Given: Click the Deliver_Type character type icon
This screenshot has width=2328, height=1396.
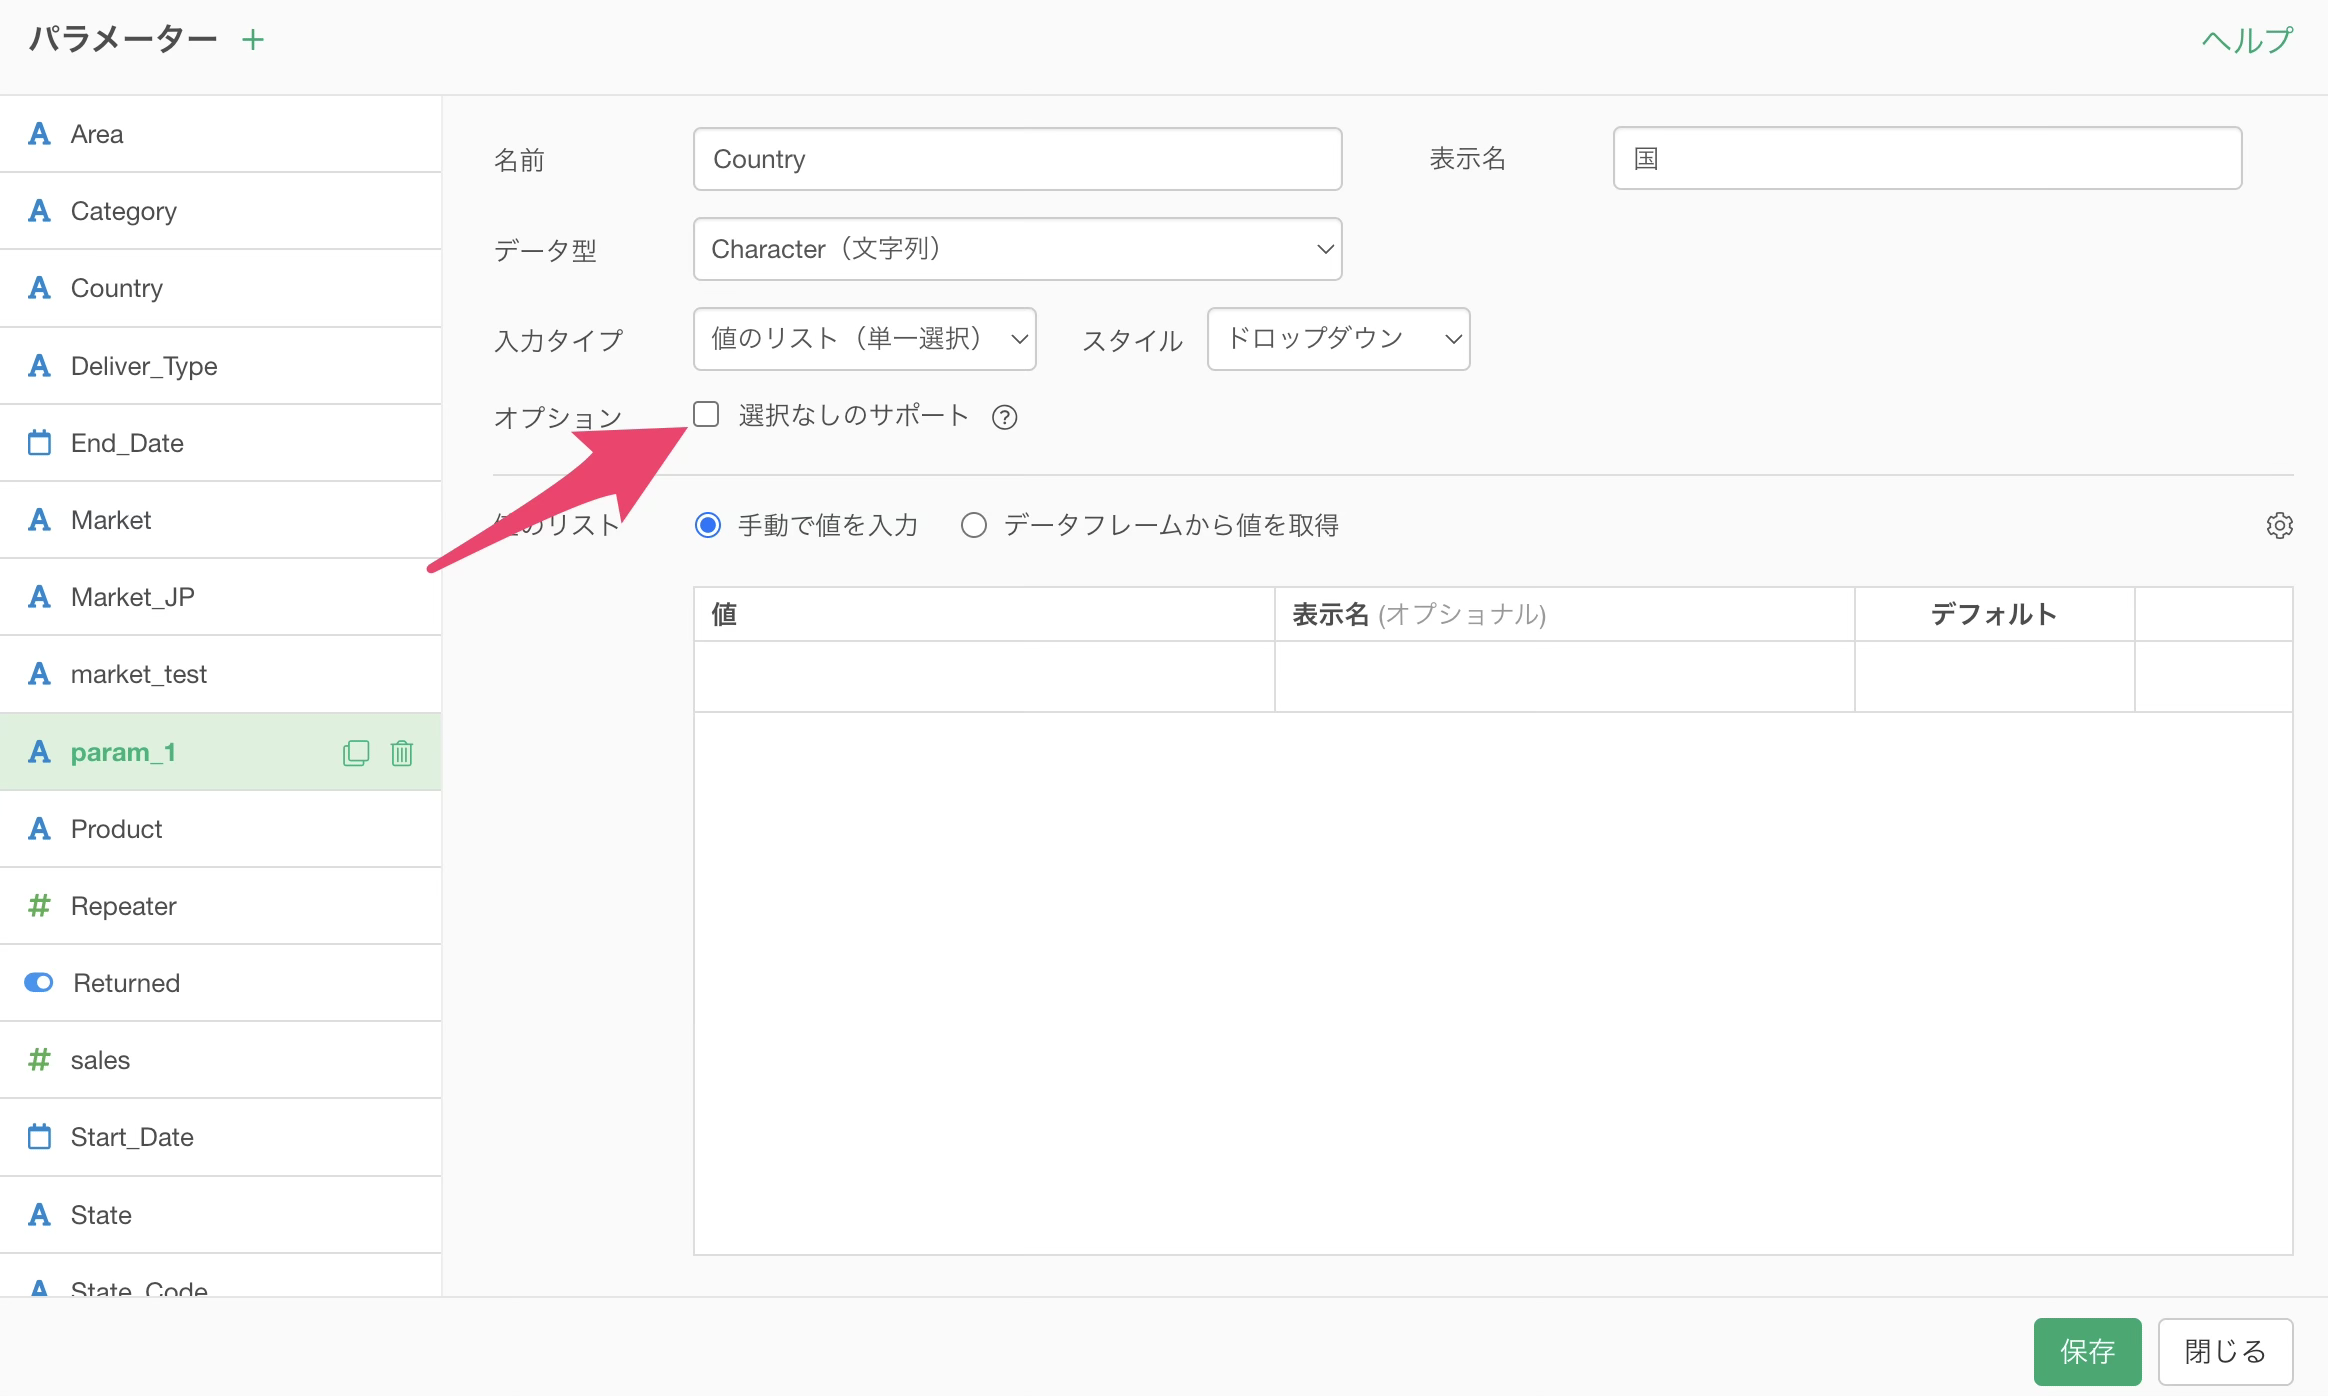Looking at the screenshot, I should click(39, 366).
